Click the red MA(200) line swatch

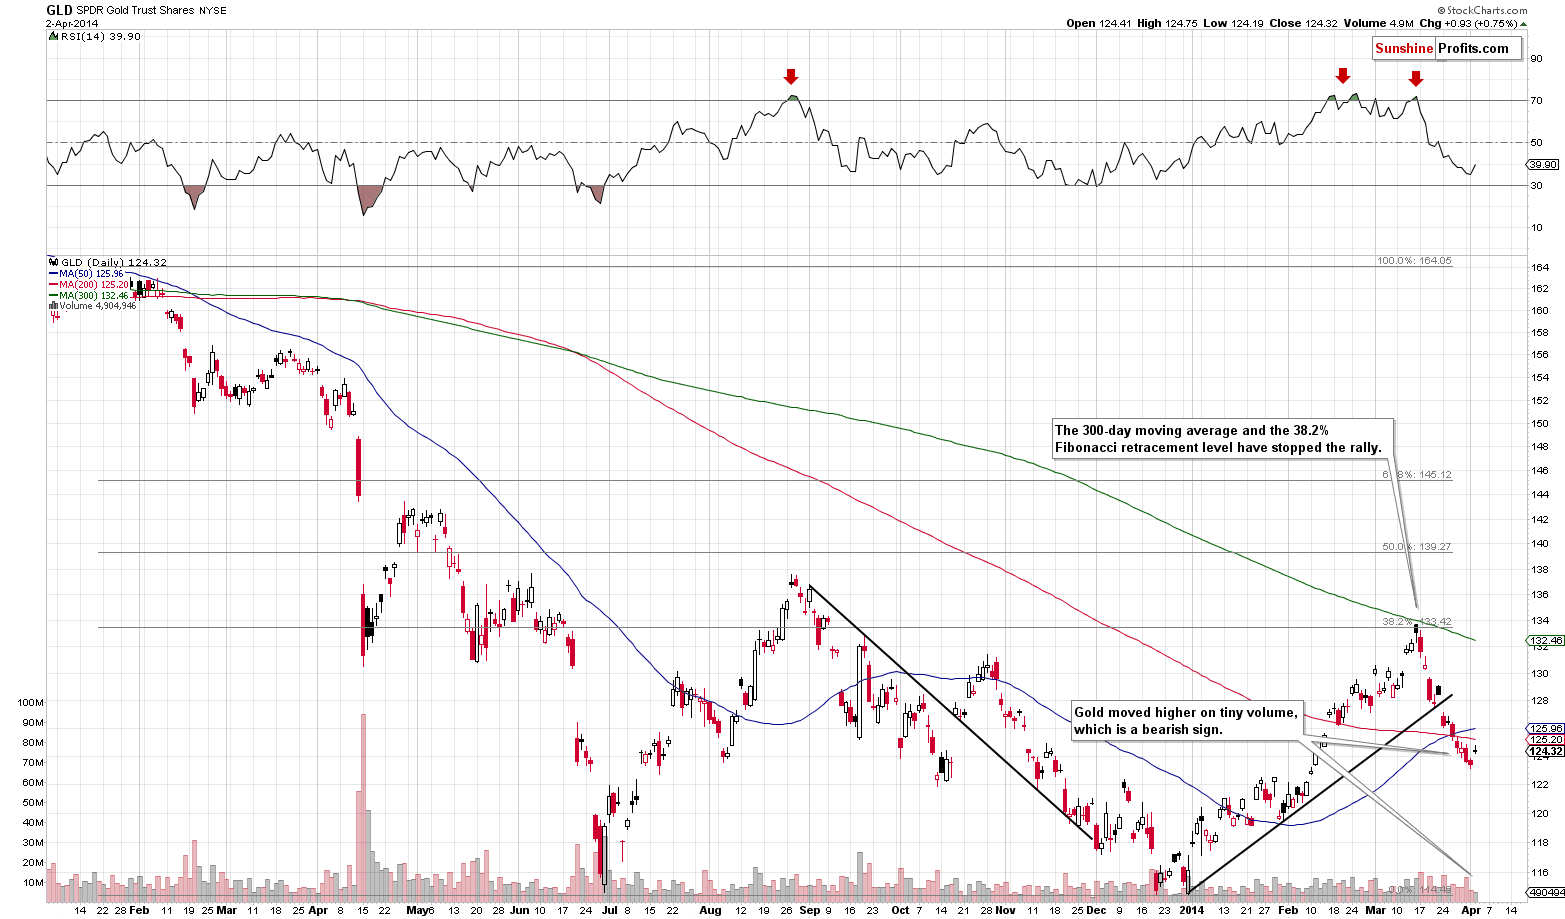pyautogui.click(x=54, y=284)
